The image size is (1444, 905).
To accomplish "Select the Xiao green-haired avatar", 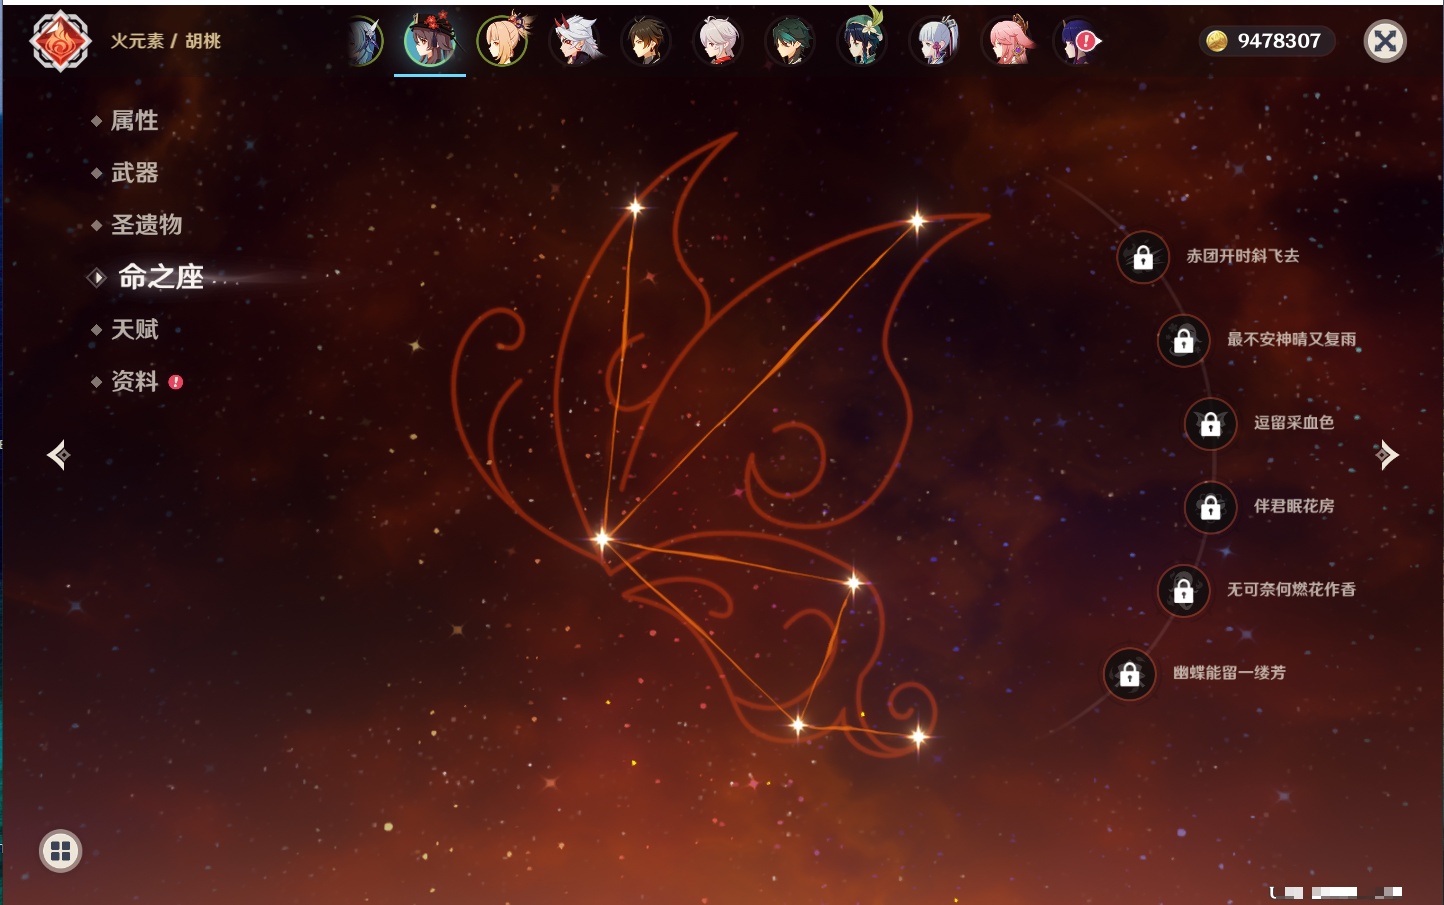I will (790, 41).
